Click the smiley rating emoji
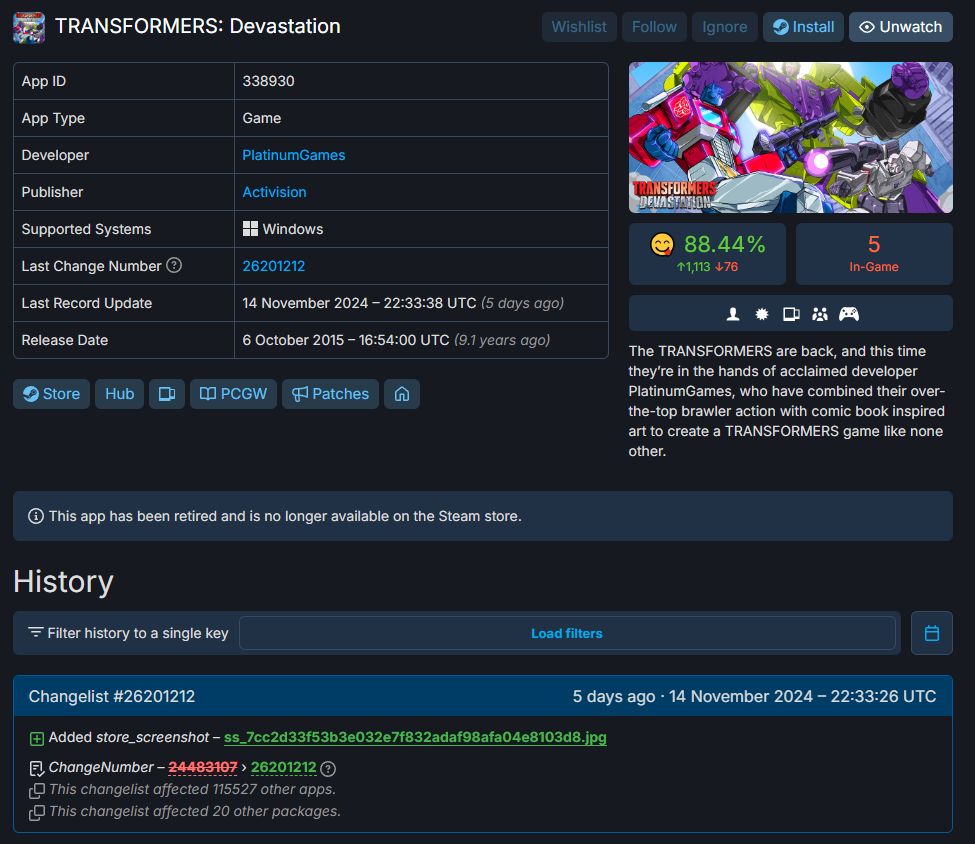The image size is (975, 844). pyautogui.click(x=662, y=244)
